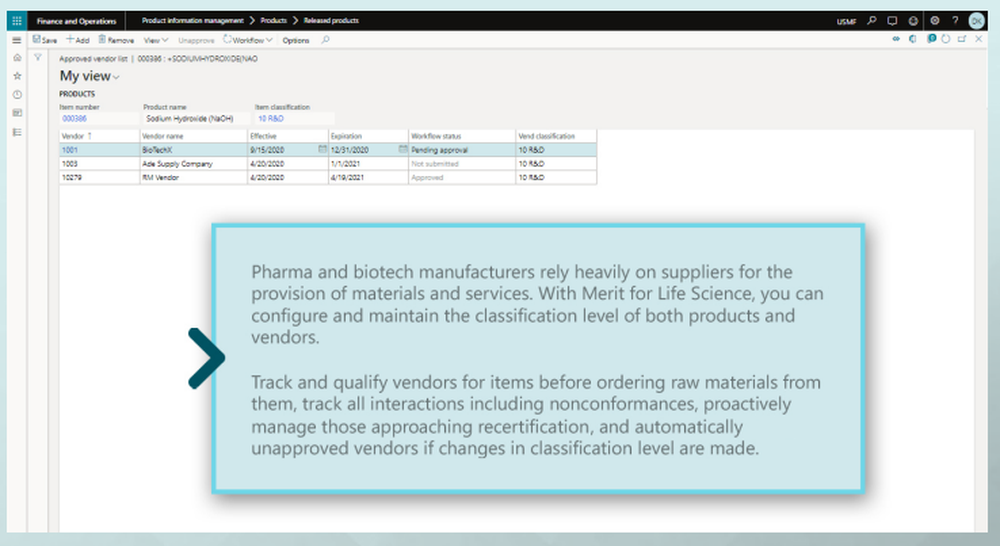Open date picker for Expiration 12/31/2020
Screen dimensions: 1000x546
(x=403, y=149)
